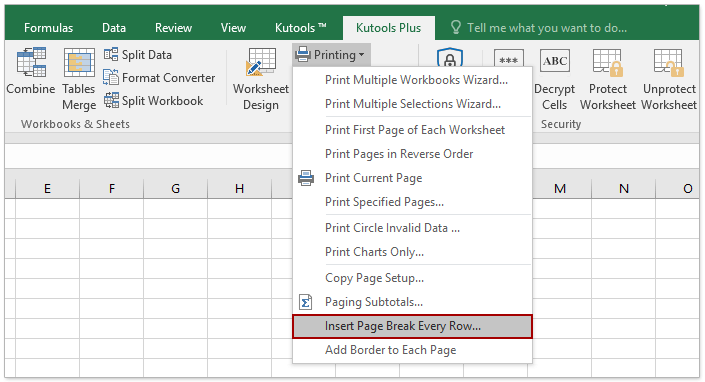705x382 pixels.
Task: Click the printer icon beside Print Current Page
Action: (306, 178)
